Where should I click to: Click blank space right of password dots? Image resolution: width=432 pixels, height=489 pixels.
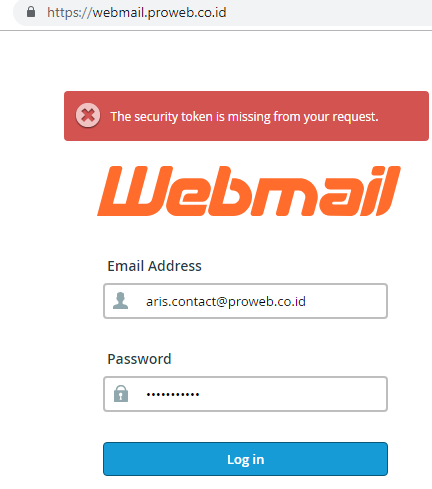coord(293,394)
